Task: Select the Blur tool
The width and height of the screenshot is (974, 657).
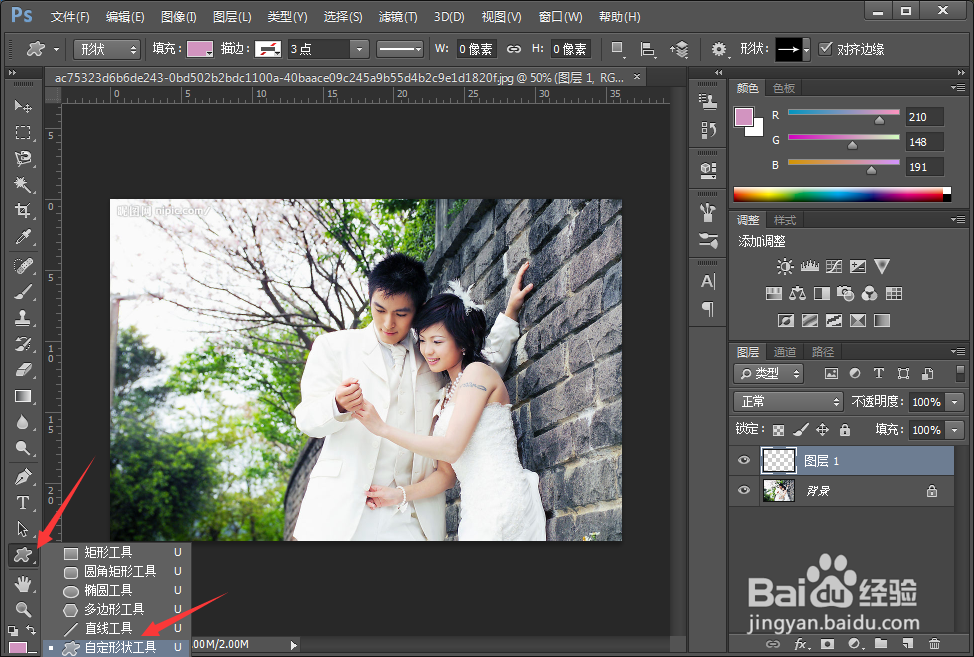Action: pos(23,422)
